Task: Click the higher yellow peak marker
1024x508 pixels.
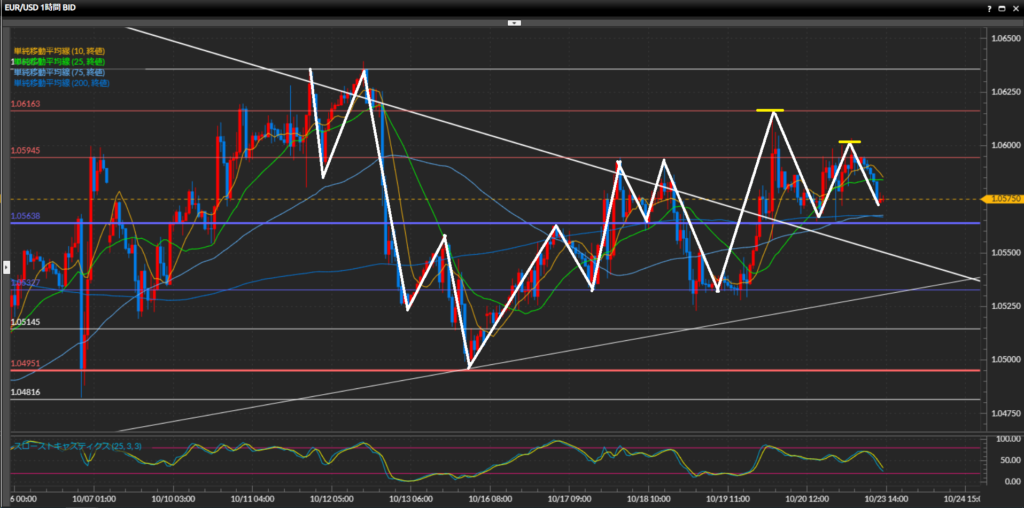Action: [769, 110]
